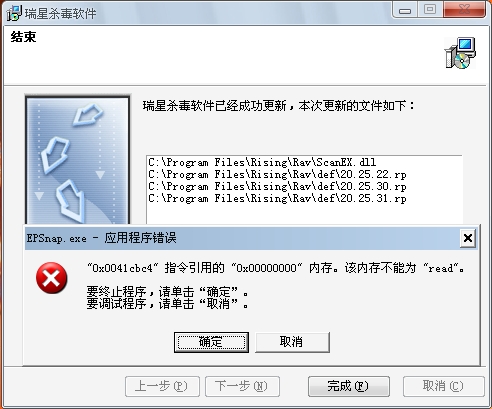Click the blue arrows wizard side image
The width and height of the screenshot is (492, 409).
[x=78, y=160]
